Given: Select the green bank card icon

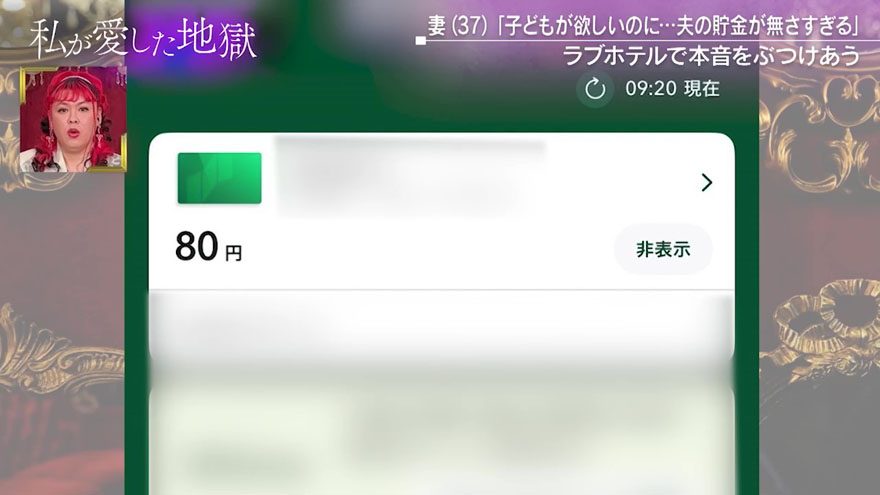Looking at the screenshot, I should 219,178.
